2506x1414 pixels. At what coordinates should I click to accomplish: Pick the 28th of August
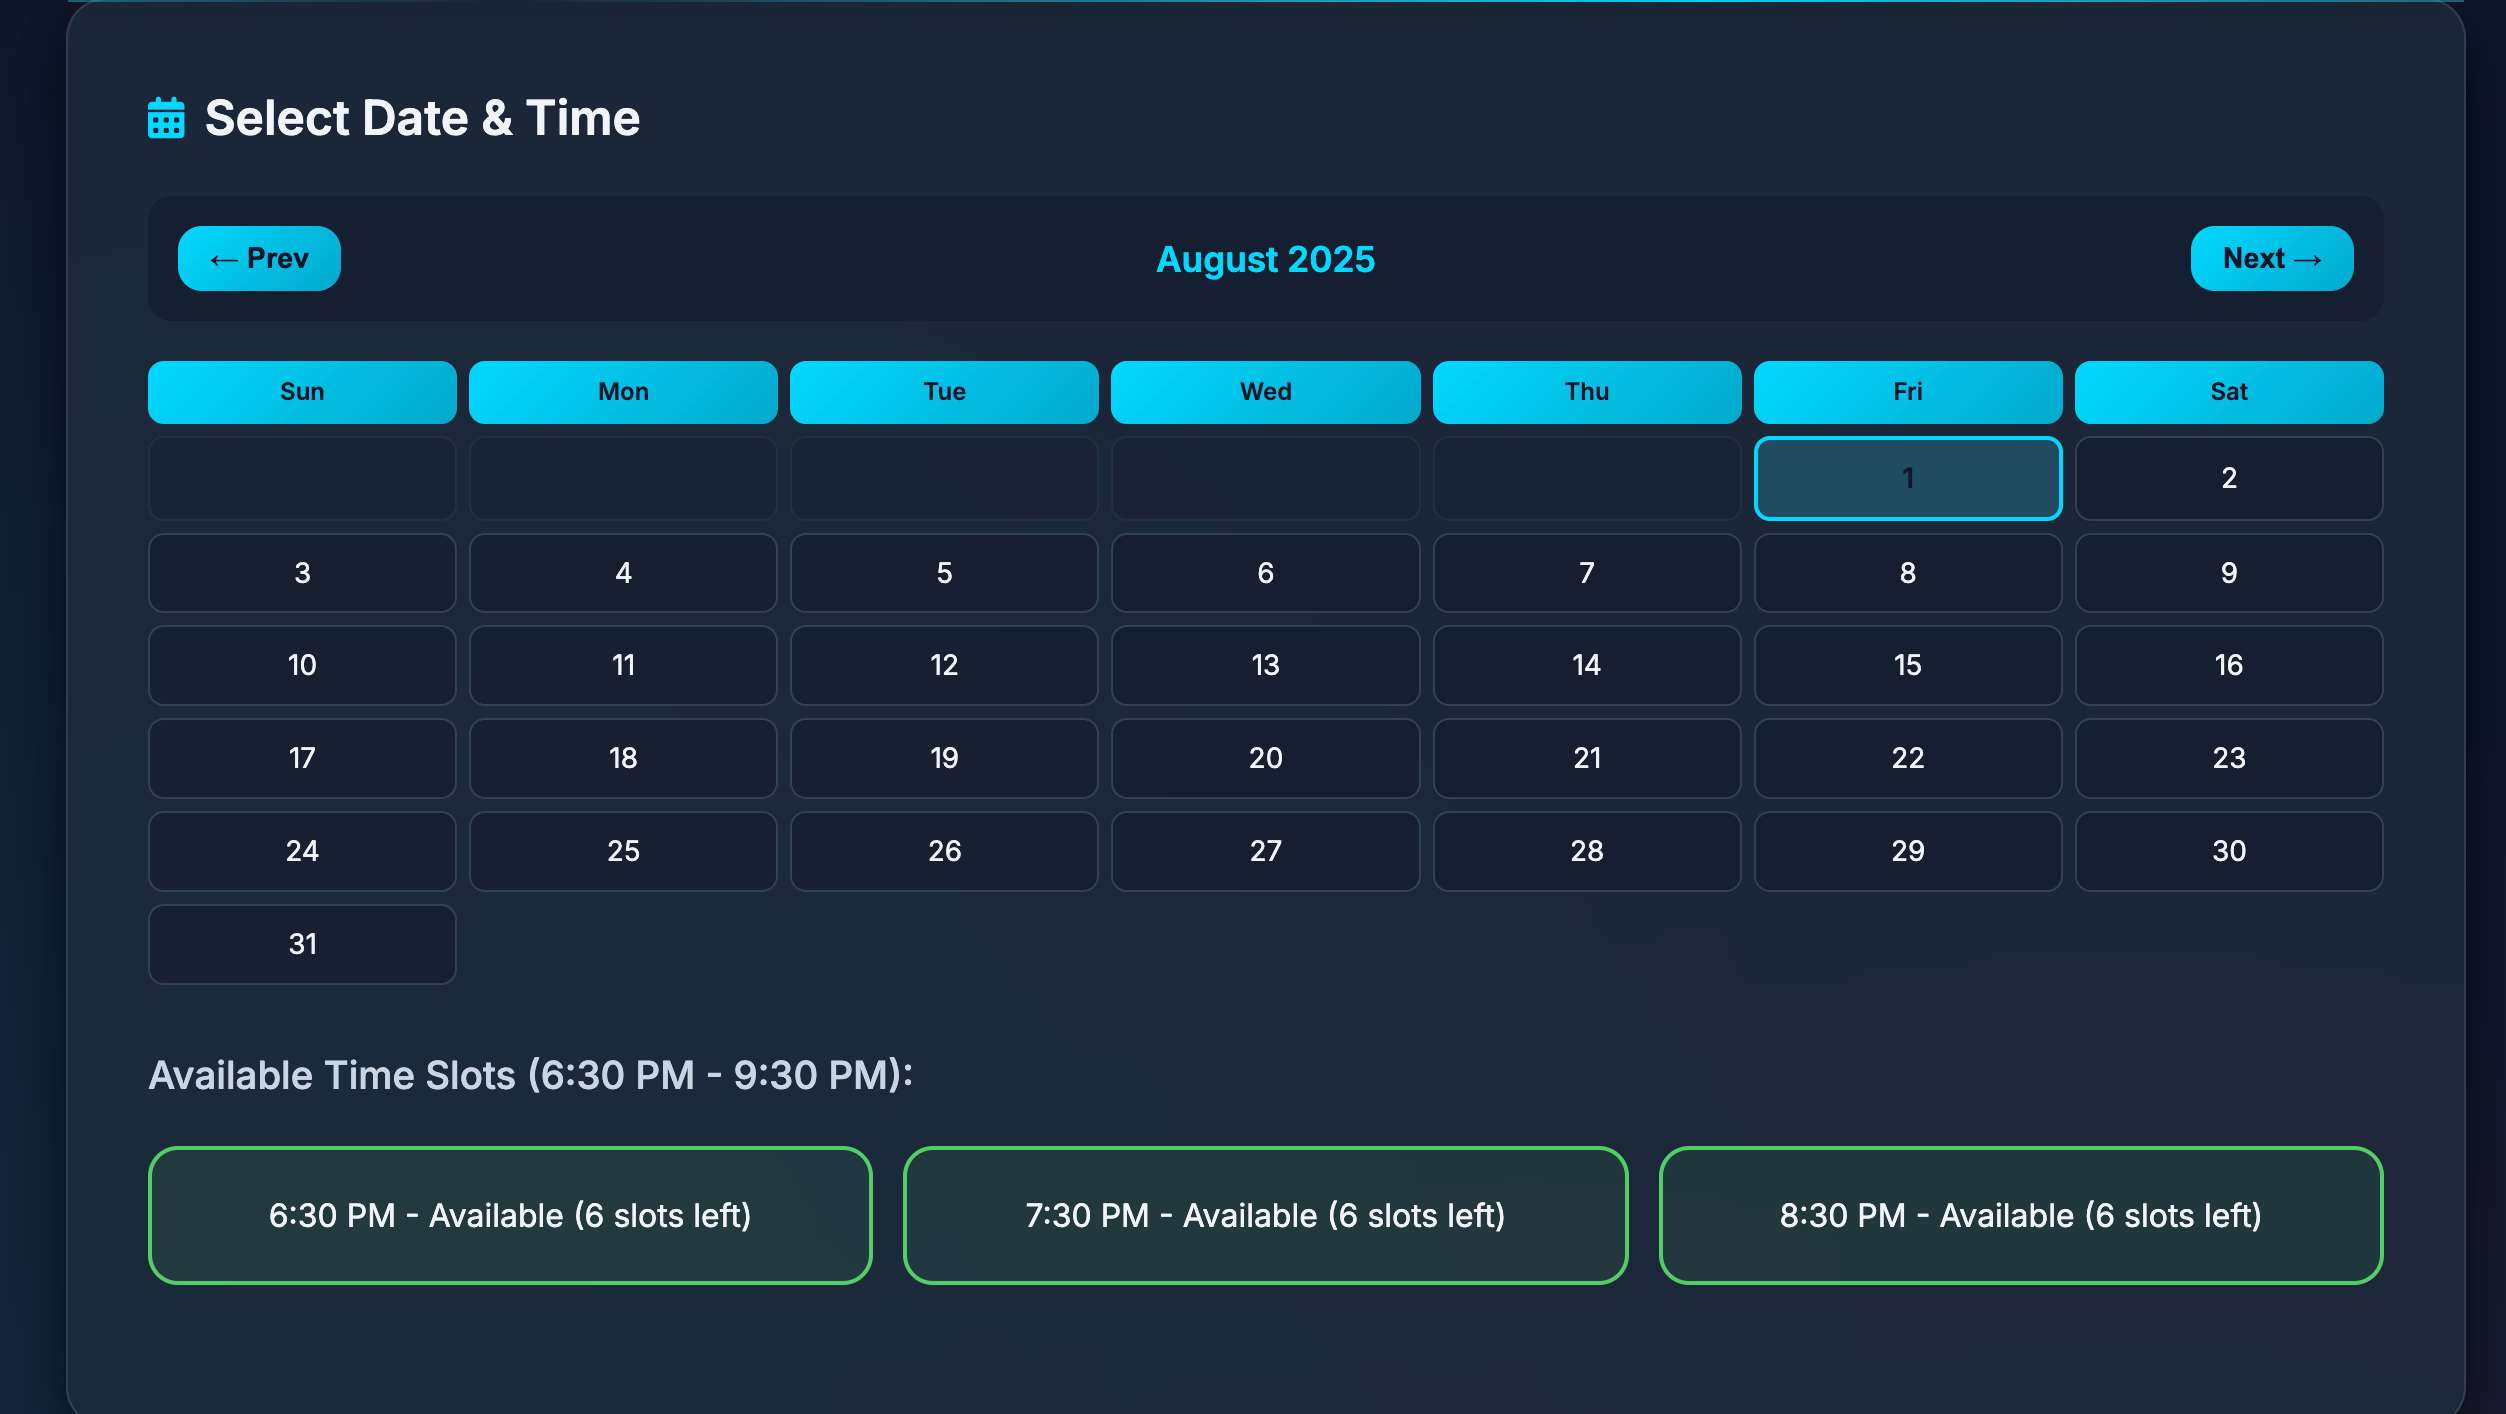[x=1586, y=851]
